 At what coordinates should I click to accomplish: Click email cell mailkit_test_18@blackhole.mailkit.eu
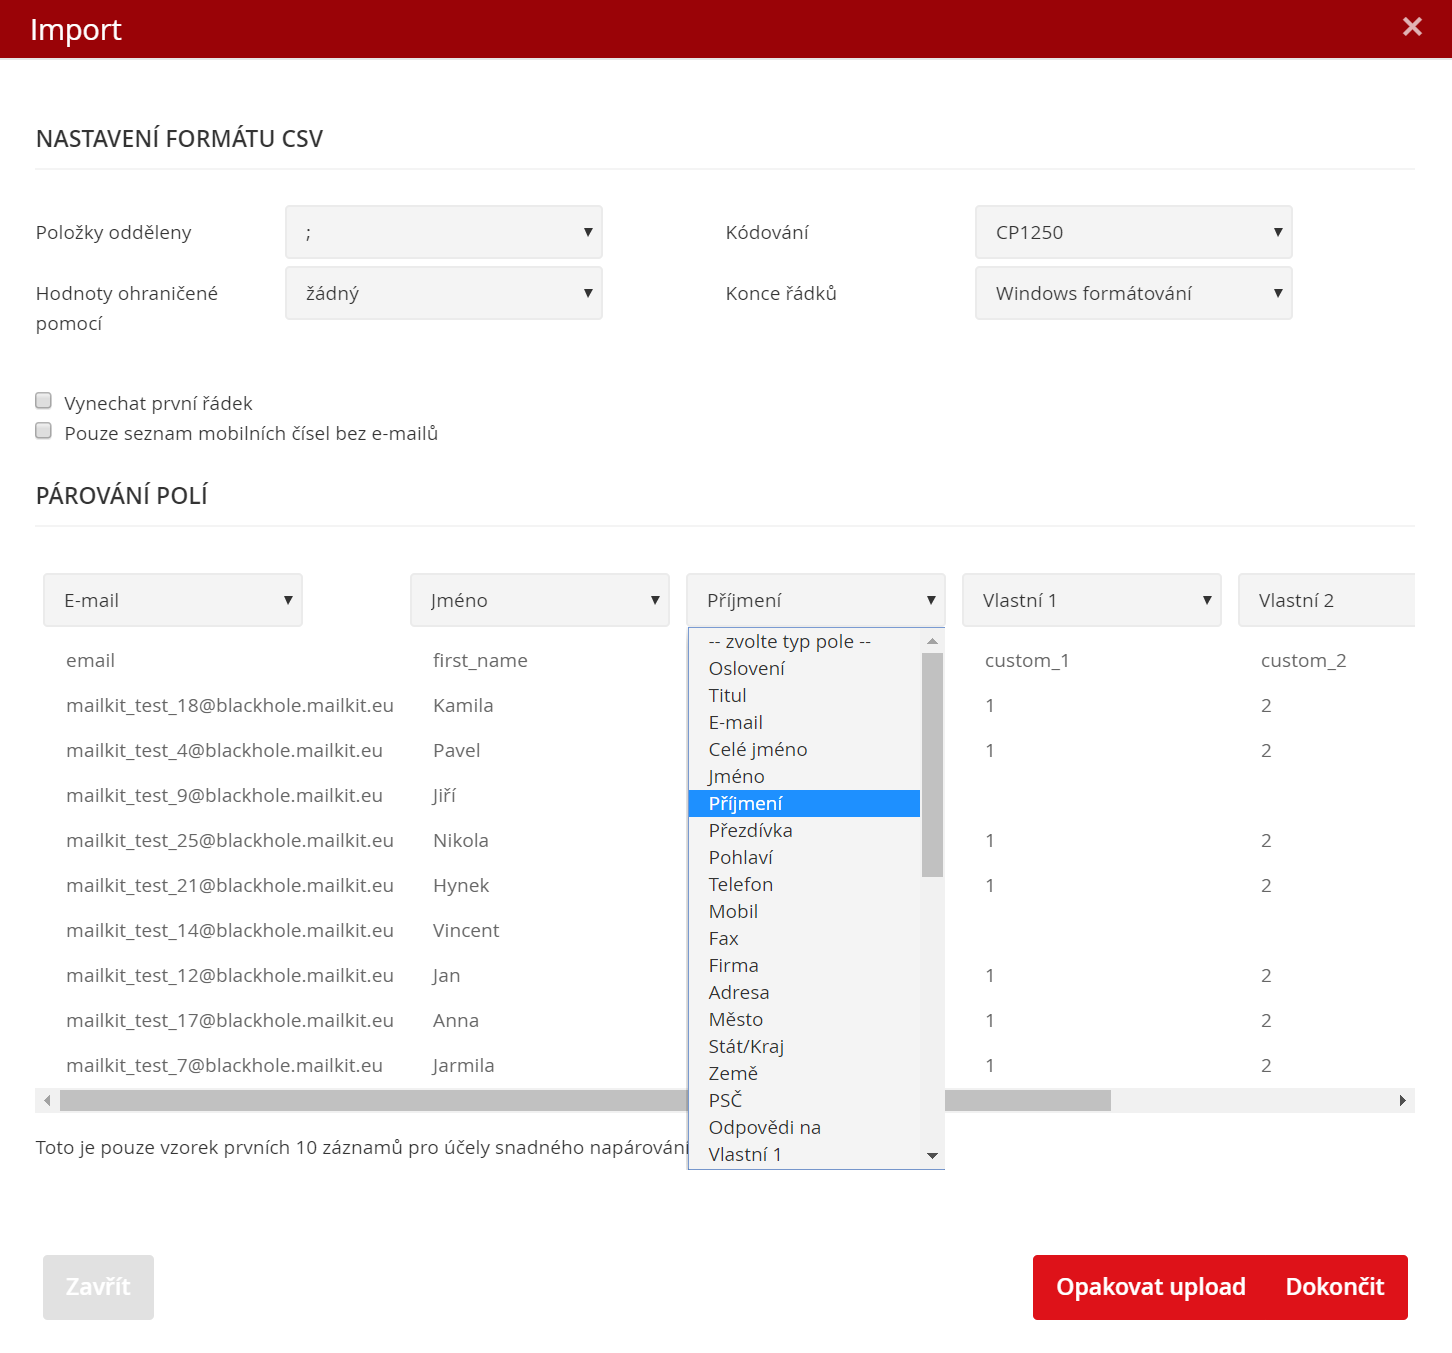click(230, 706)
